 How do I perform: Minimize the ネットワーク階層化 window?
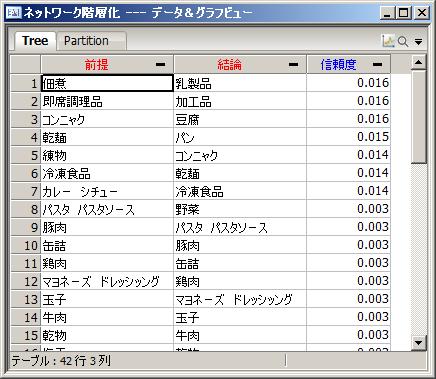(387, 13)
